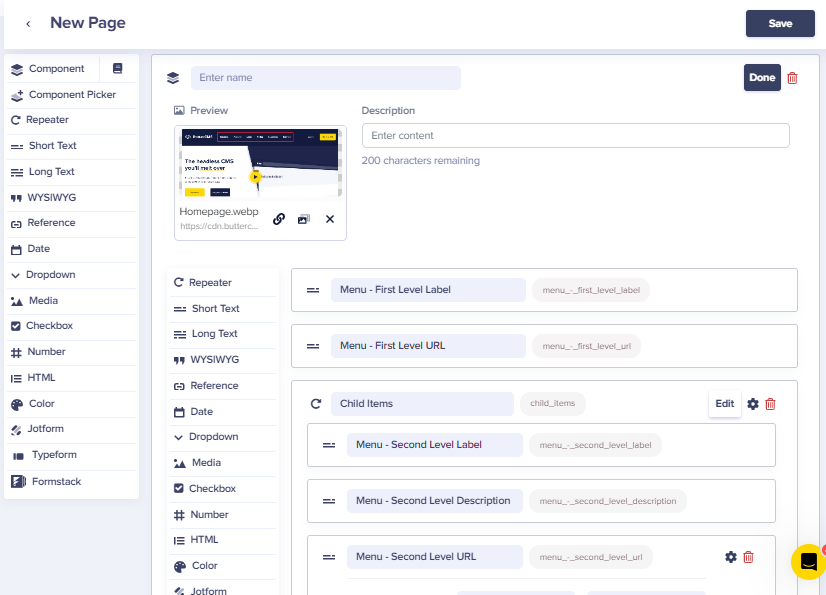Choose HTML in the outer sidebar

coord(72,378)
